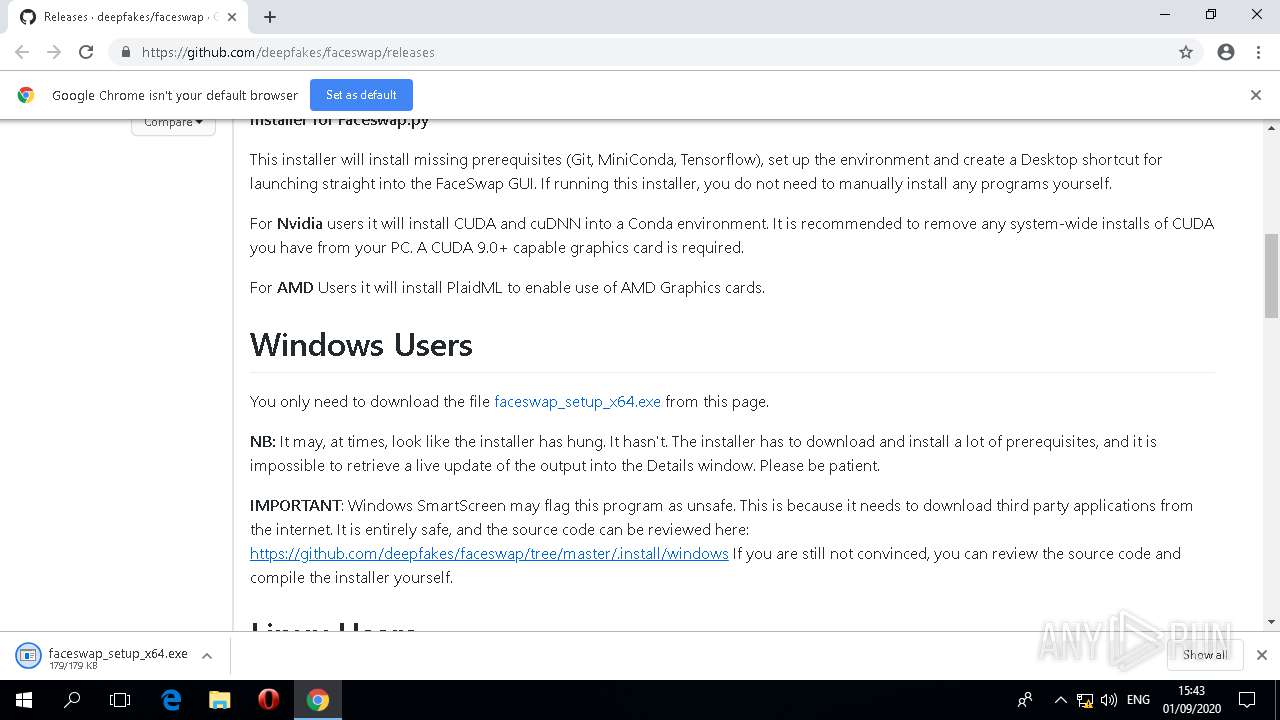
Task: Expand the Compare dropdown
Action: tap(173, 123)
